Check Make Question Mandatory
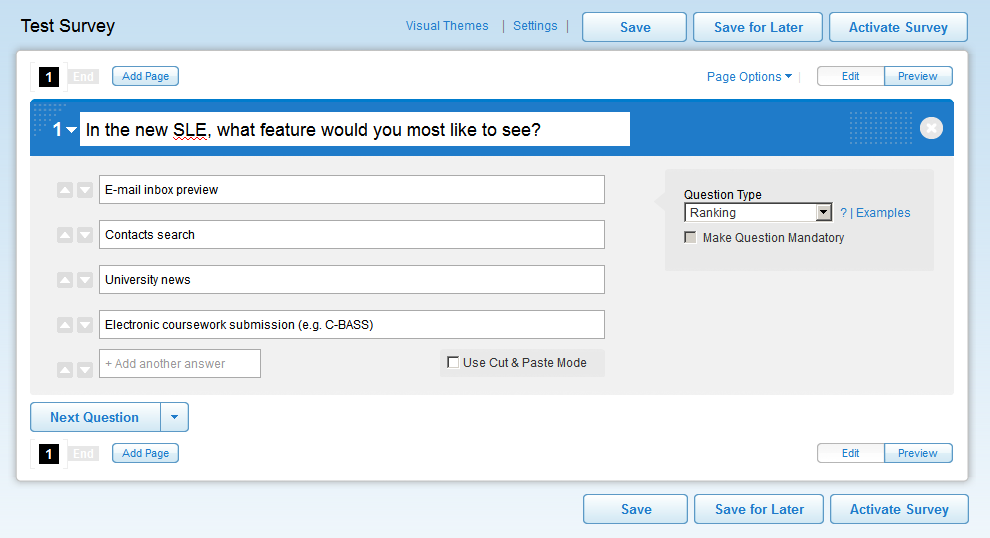Image resolution: width=990 pixels, height=538 pixels. point(690,238)
